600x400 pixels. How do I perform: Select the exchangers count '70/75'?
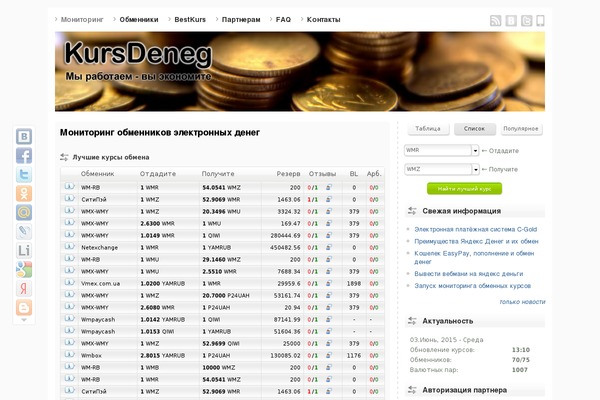coord(521,360)
